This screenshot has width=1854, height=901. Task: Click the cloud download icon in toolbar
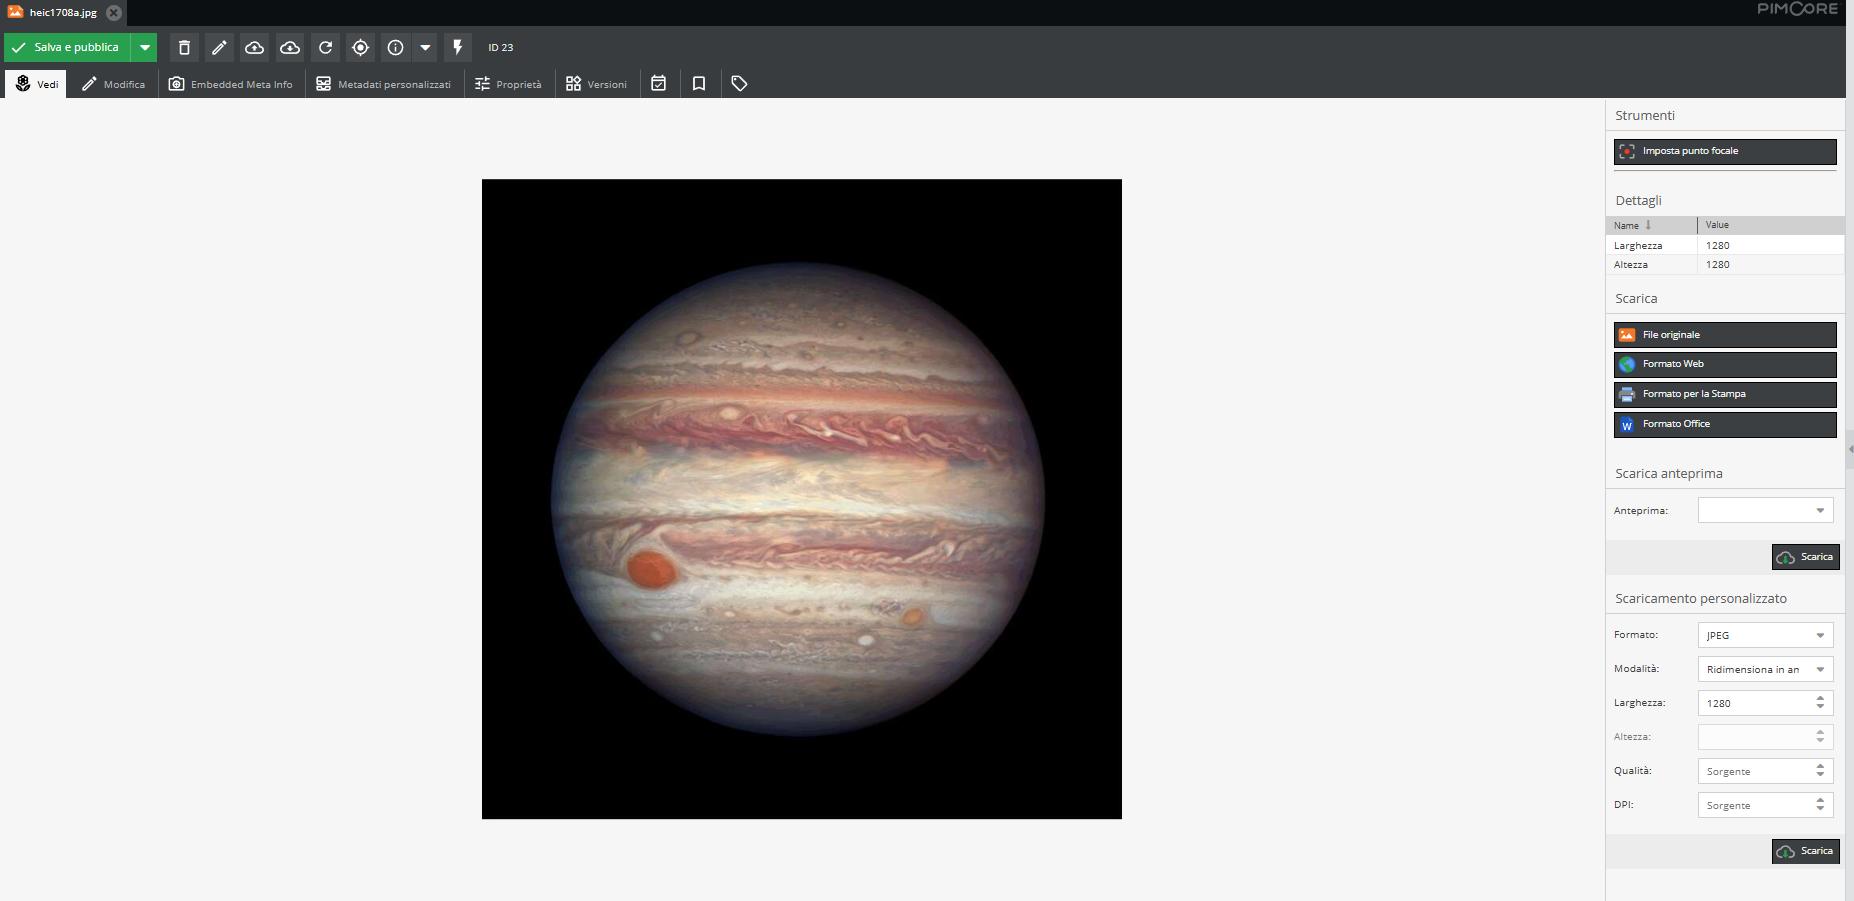290,48
